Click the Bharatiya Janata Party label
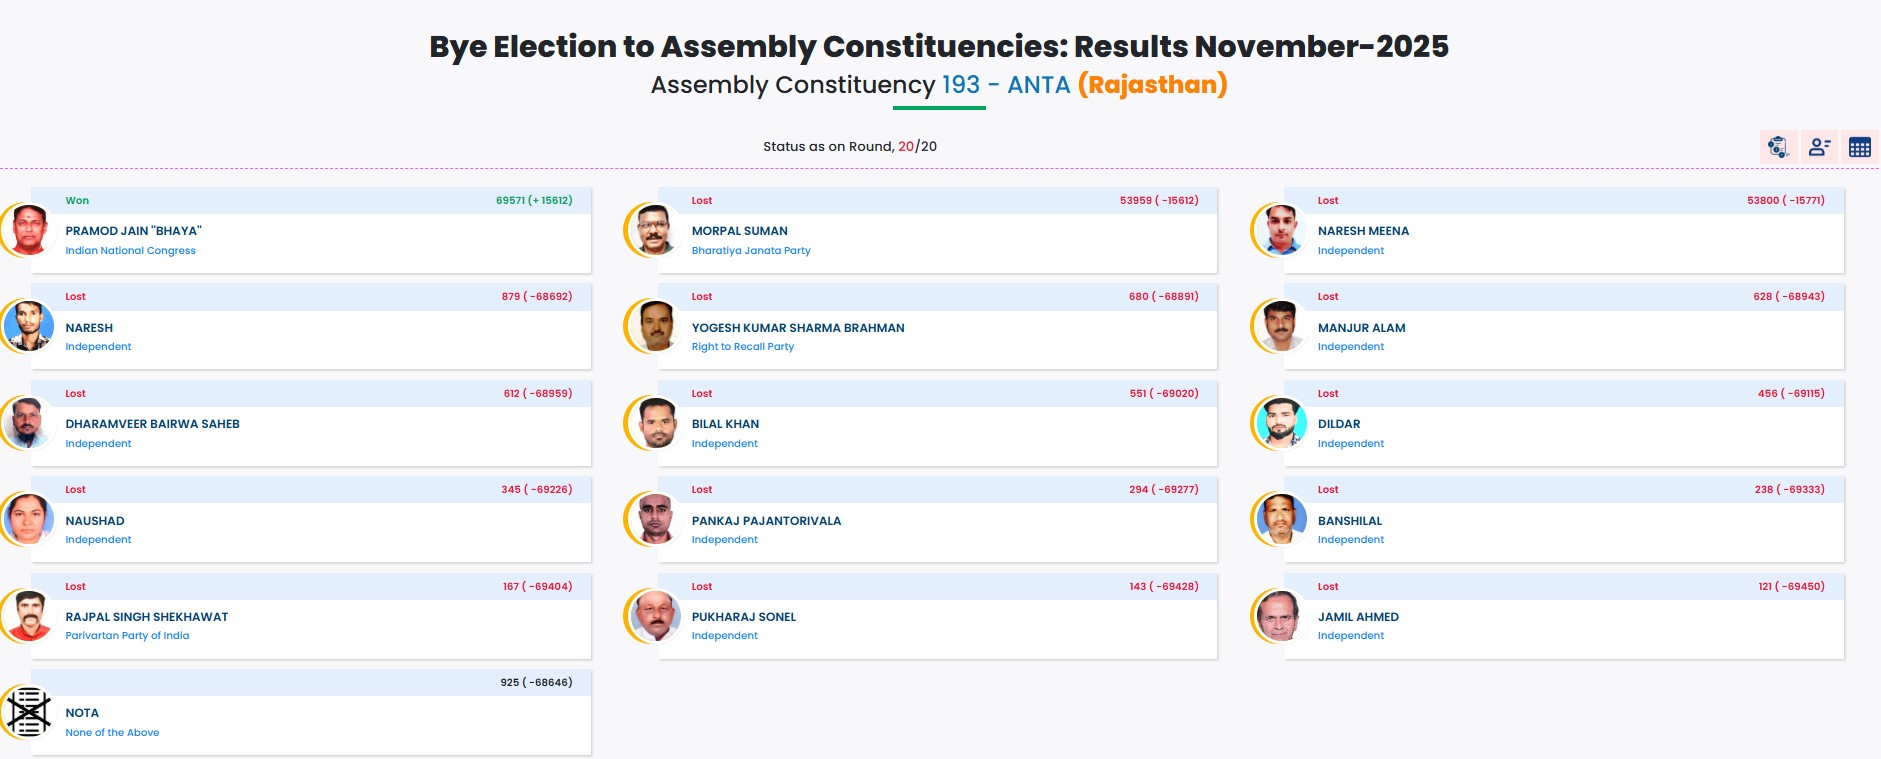 click(751, 251)
